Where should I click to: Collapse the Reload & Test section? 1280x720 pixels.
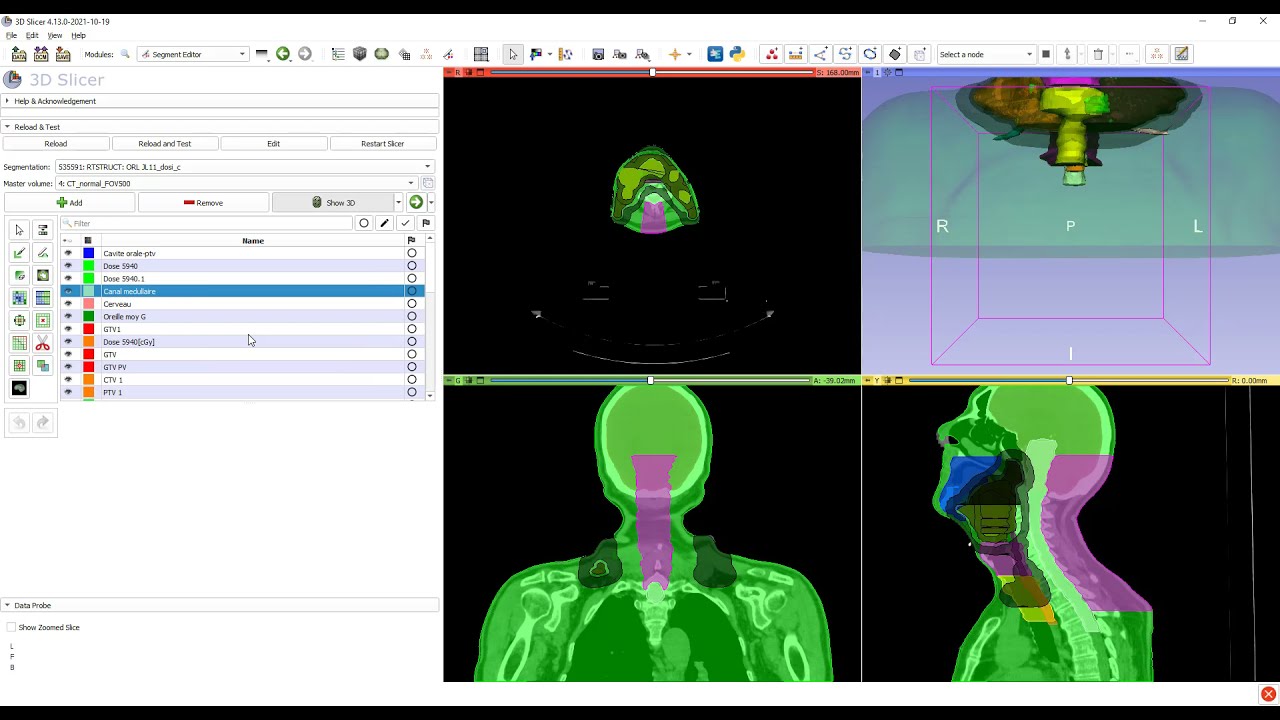(220, 127)
